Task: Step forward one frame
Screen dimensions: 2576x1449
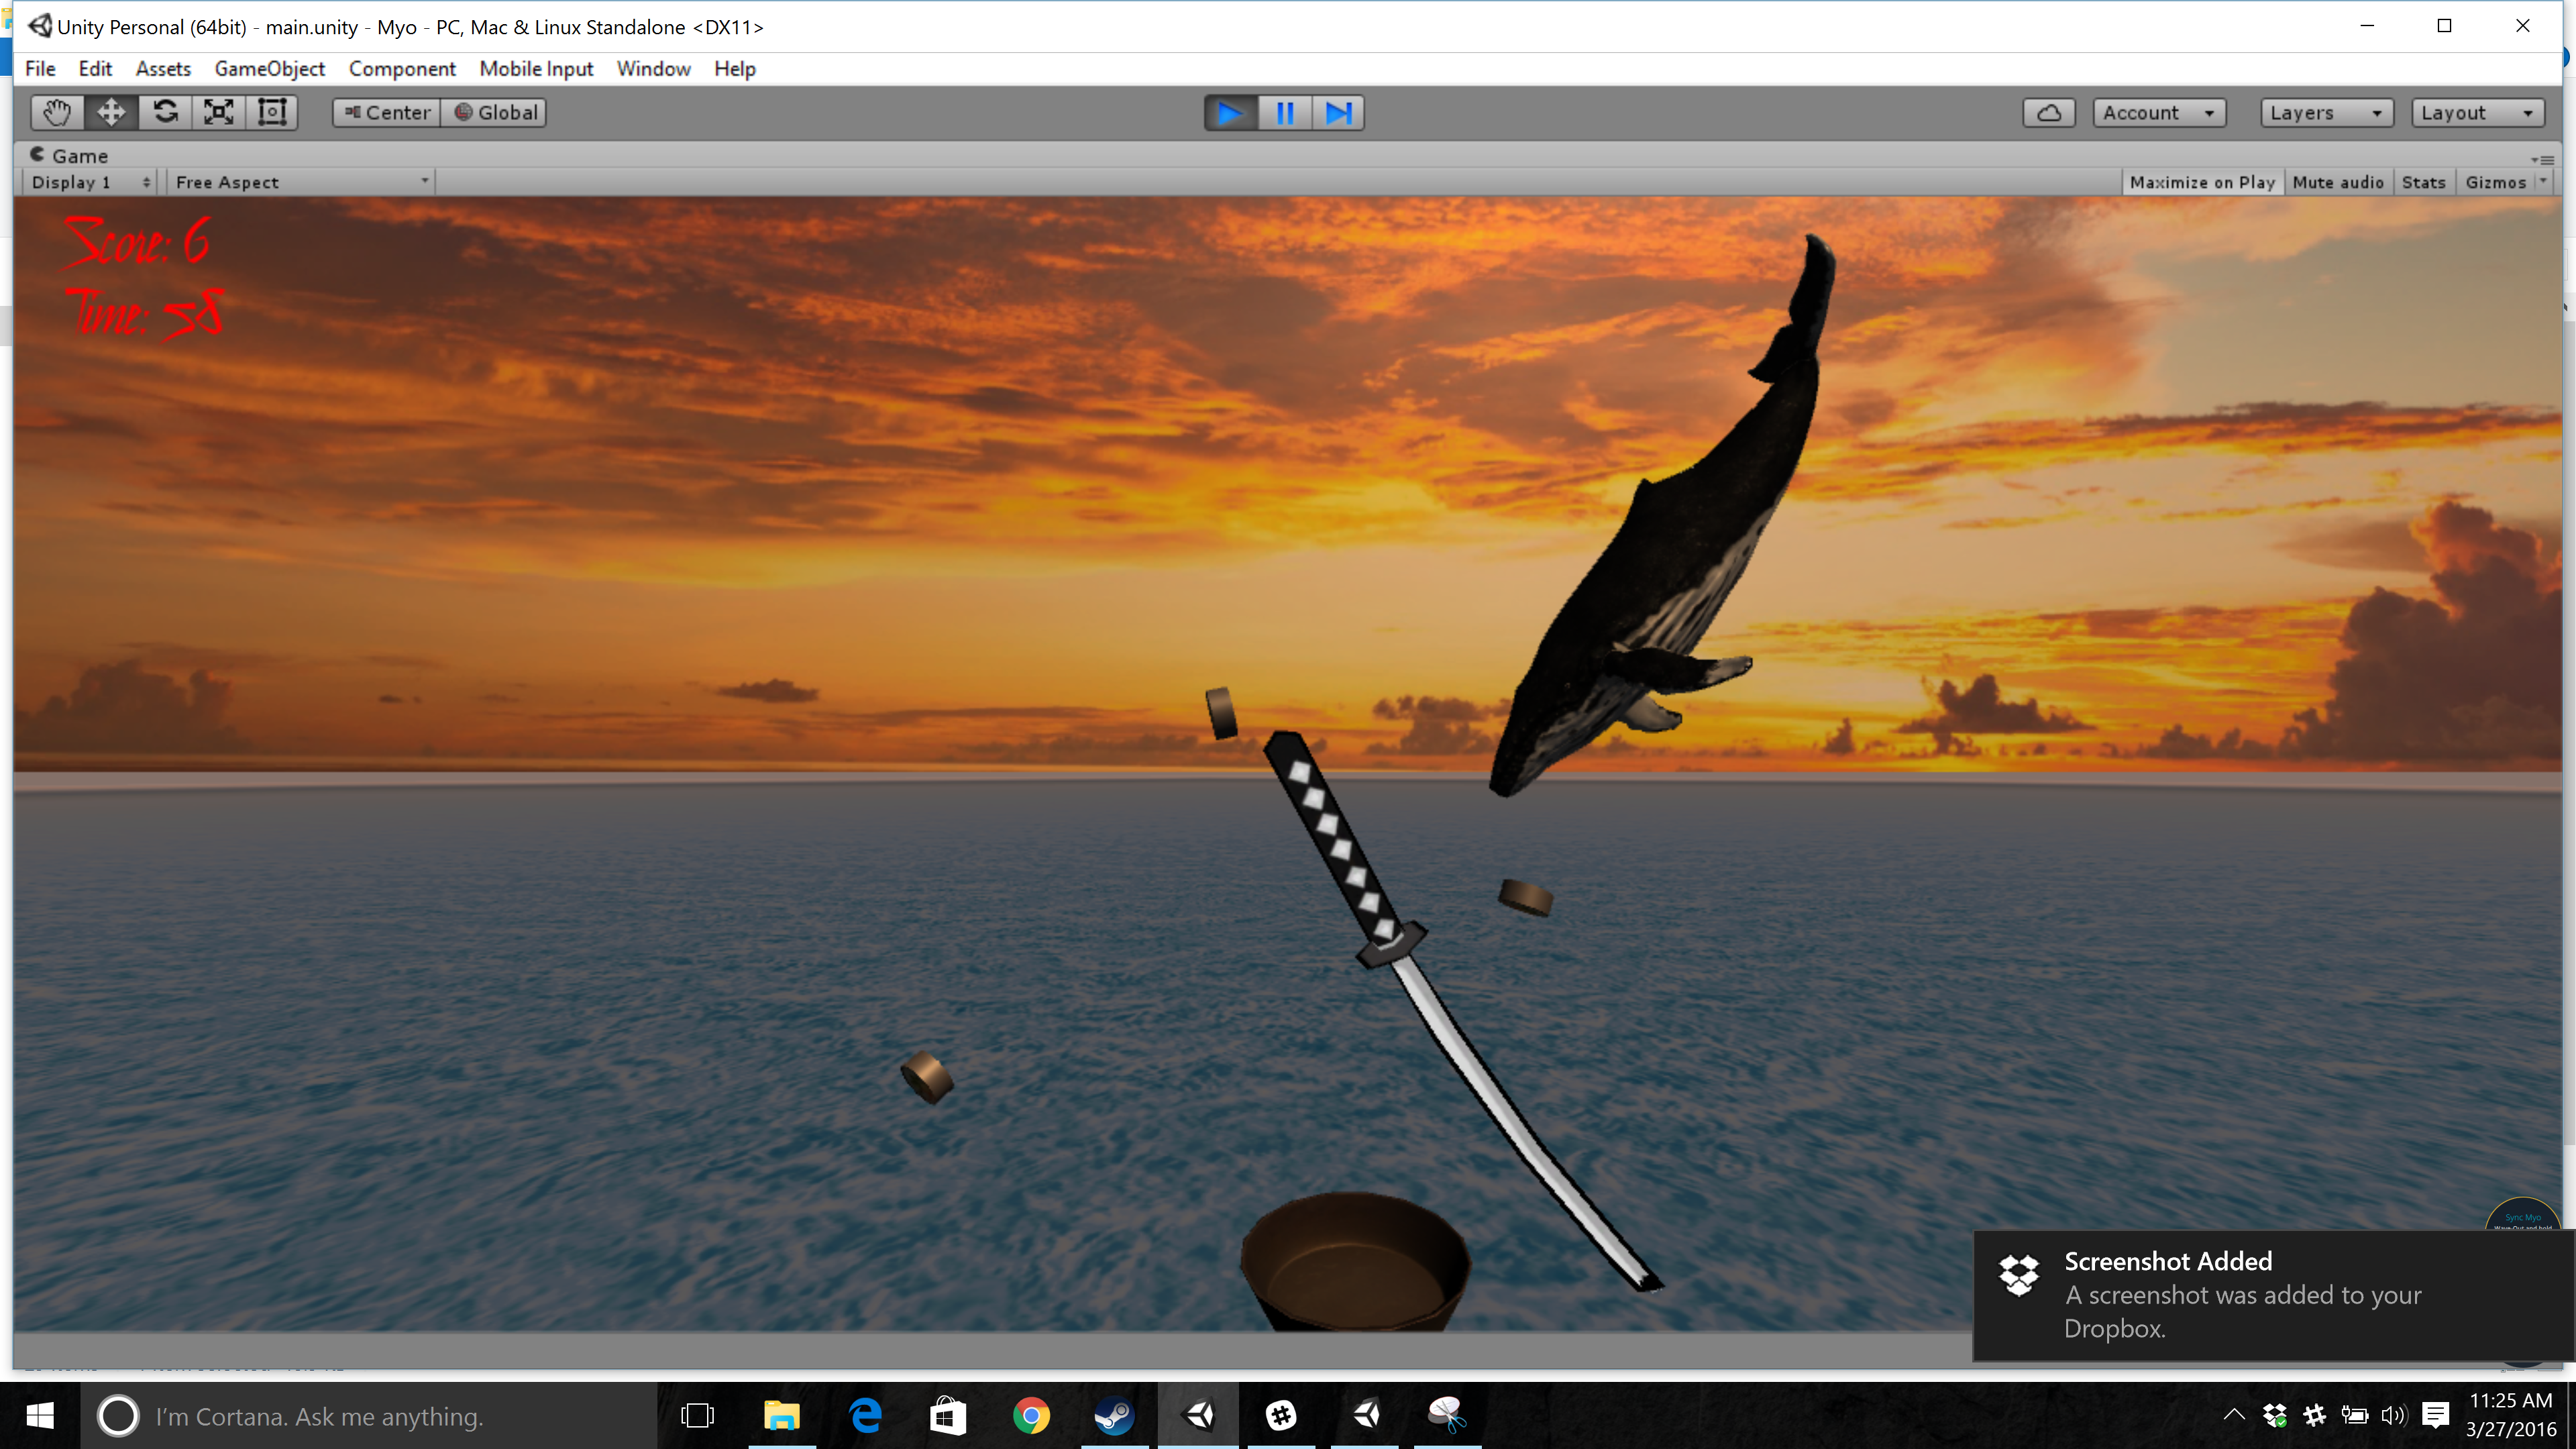Action: tap(1338, 113)
